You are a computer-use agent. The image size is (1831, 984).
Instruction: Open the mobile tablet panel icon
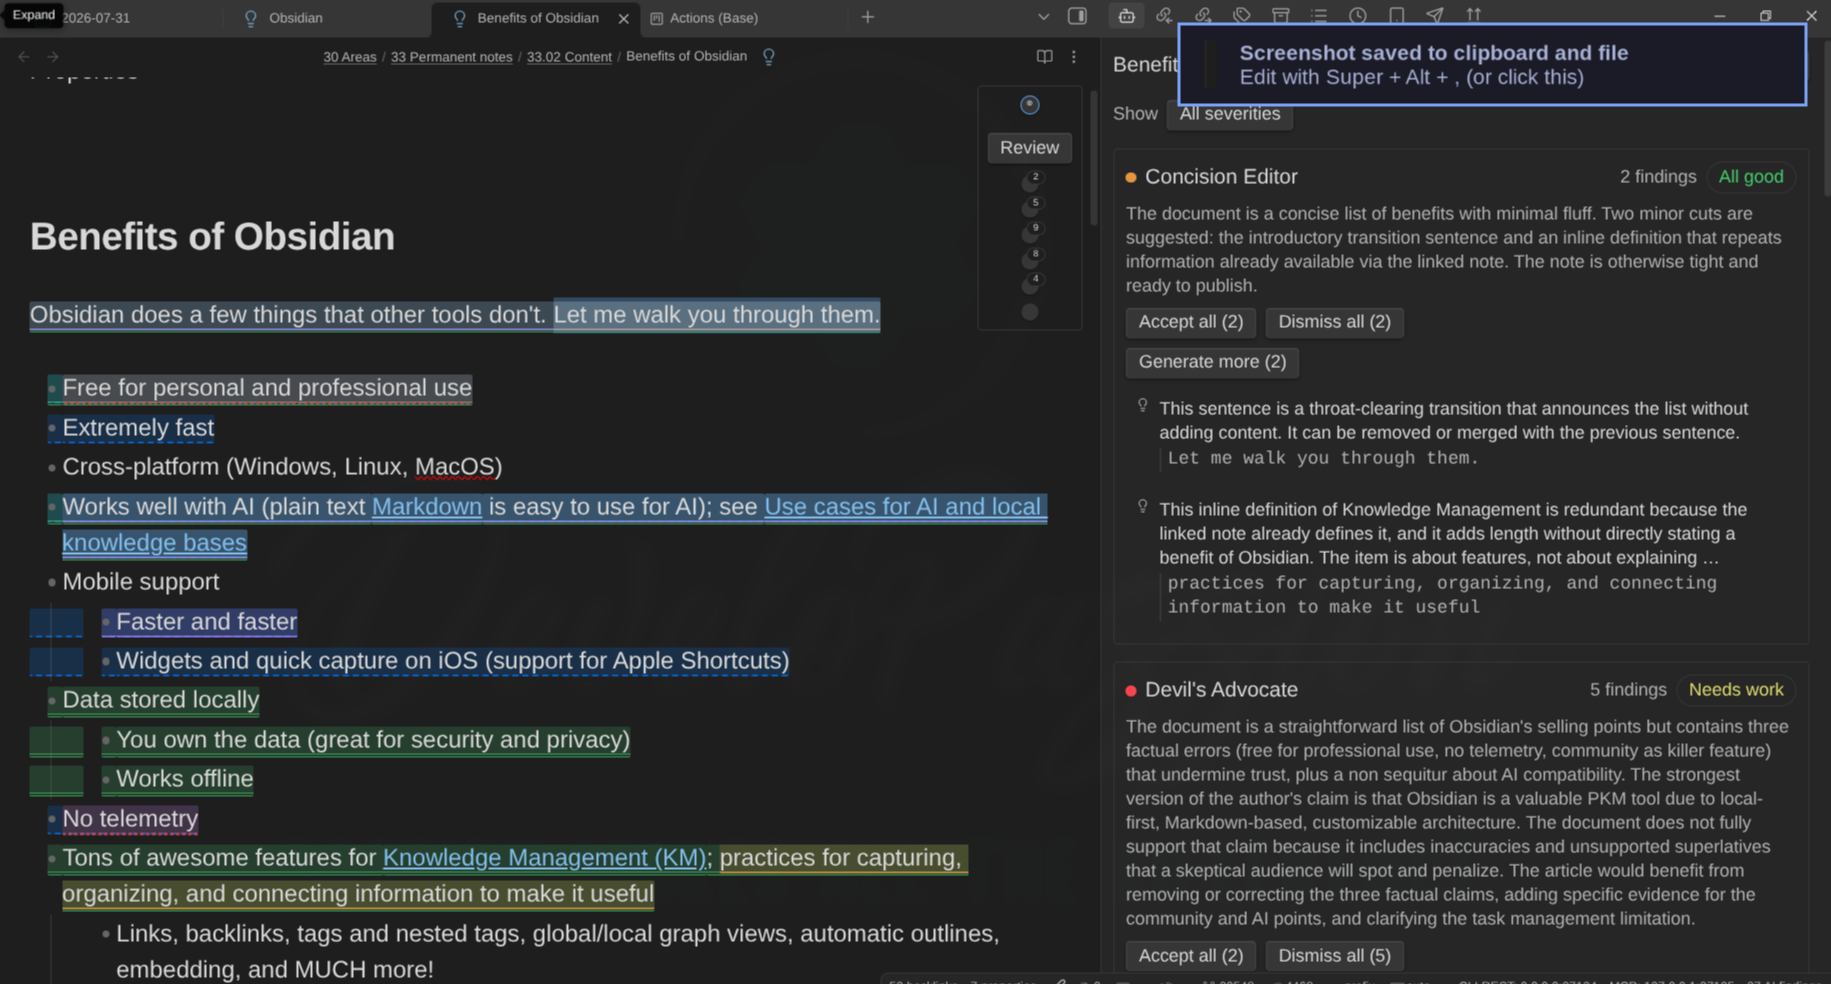coord(1396,16)
